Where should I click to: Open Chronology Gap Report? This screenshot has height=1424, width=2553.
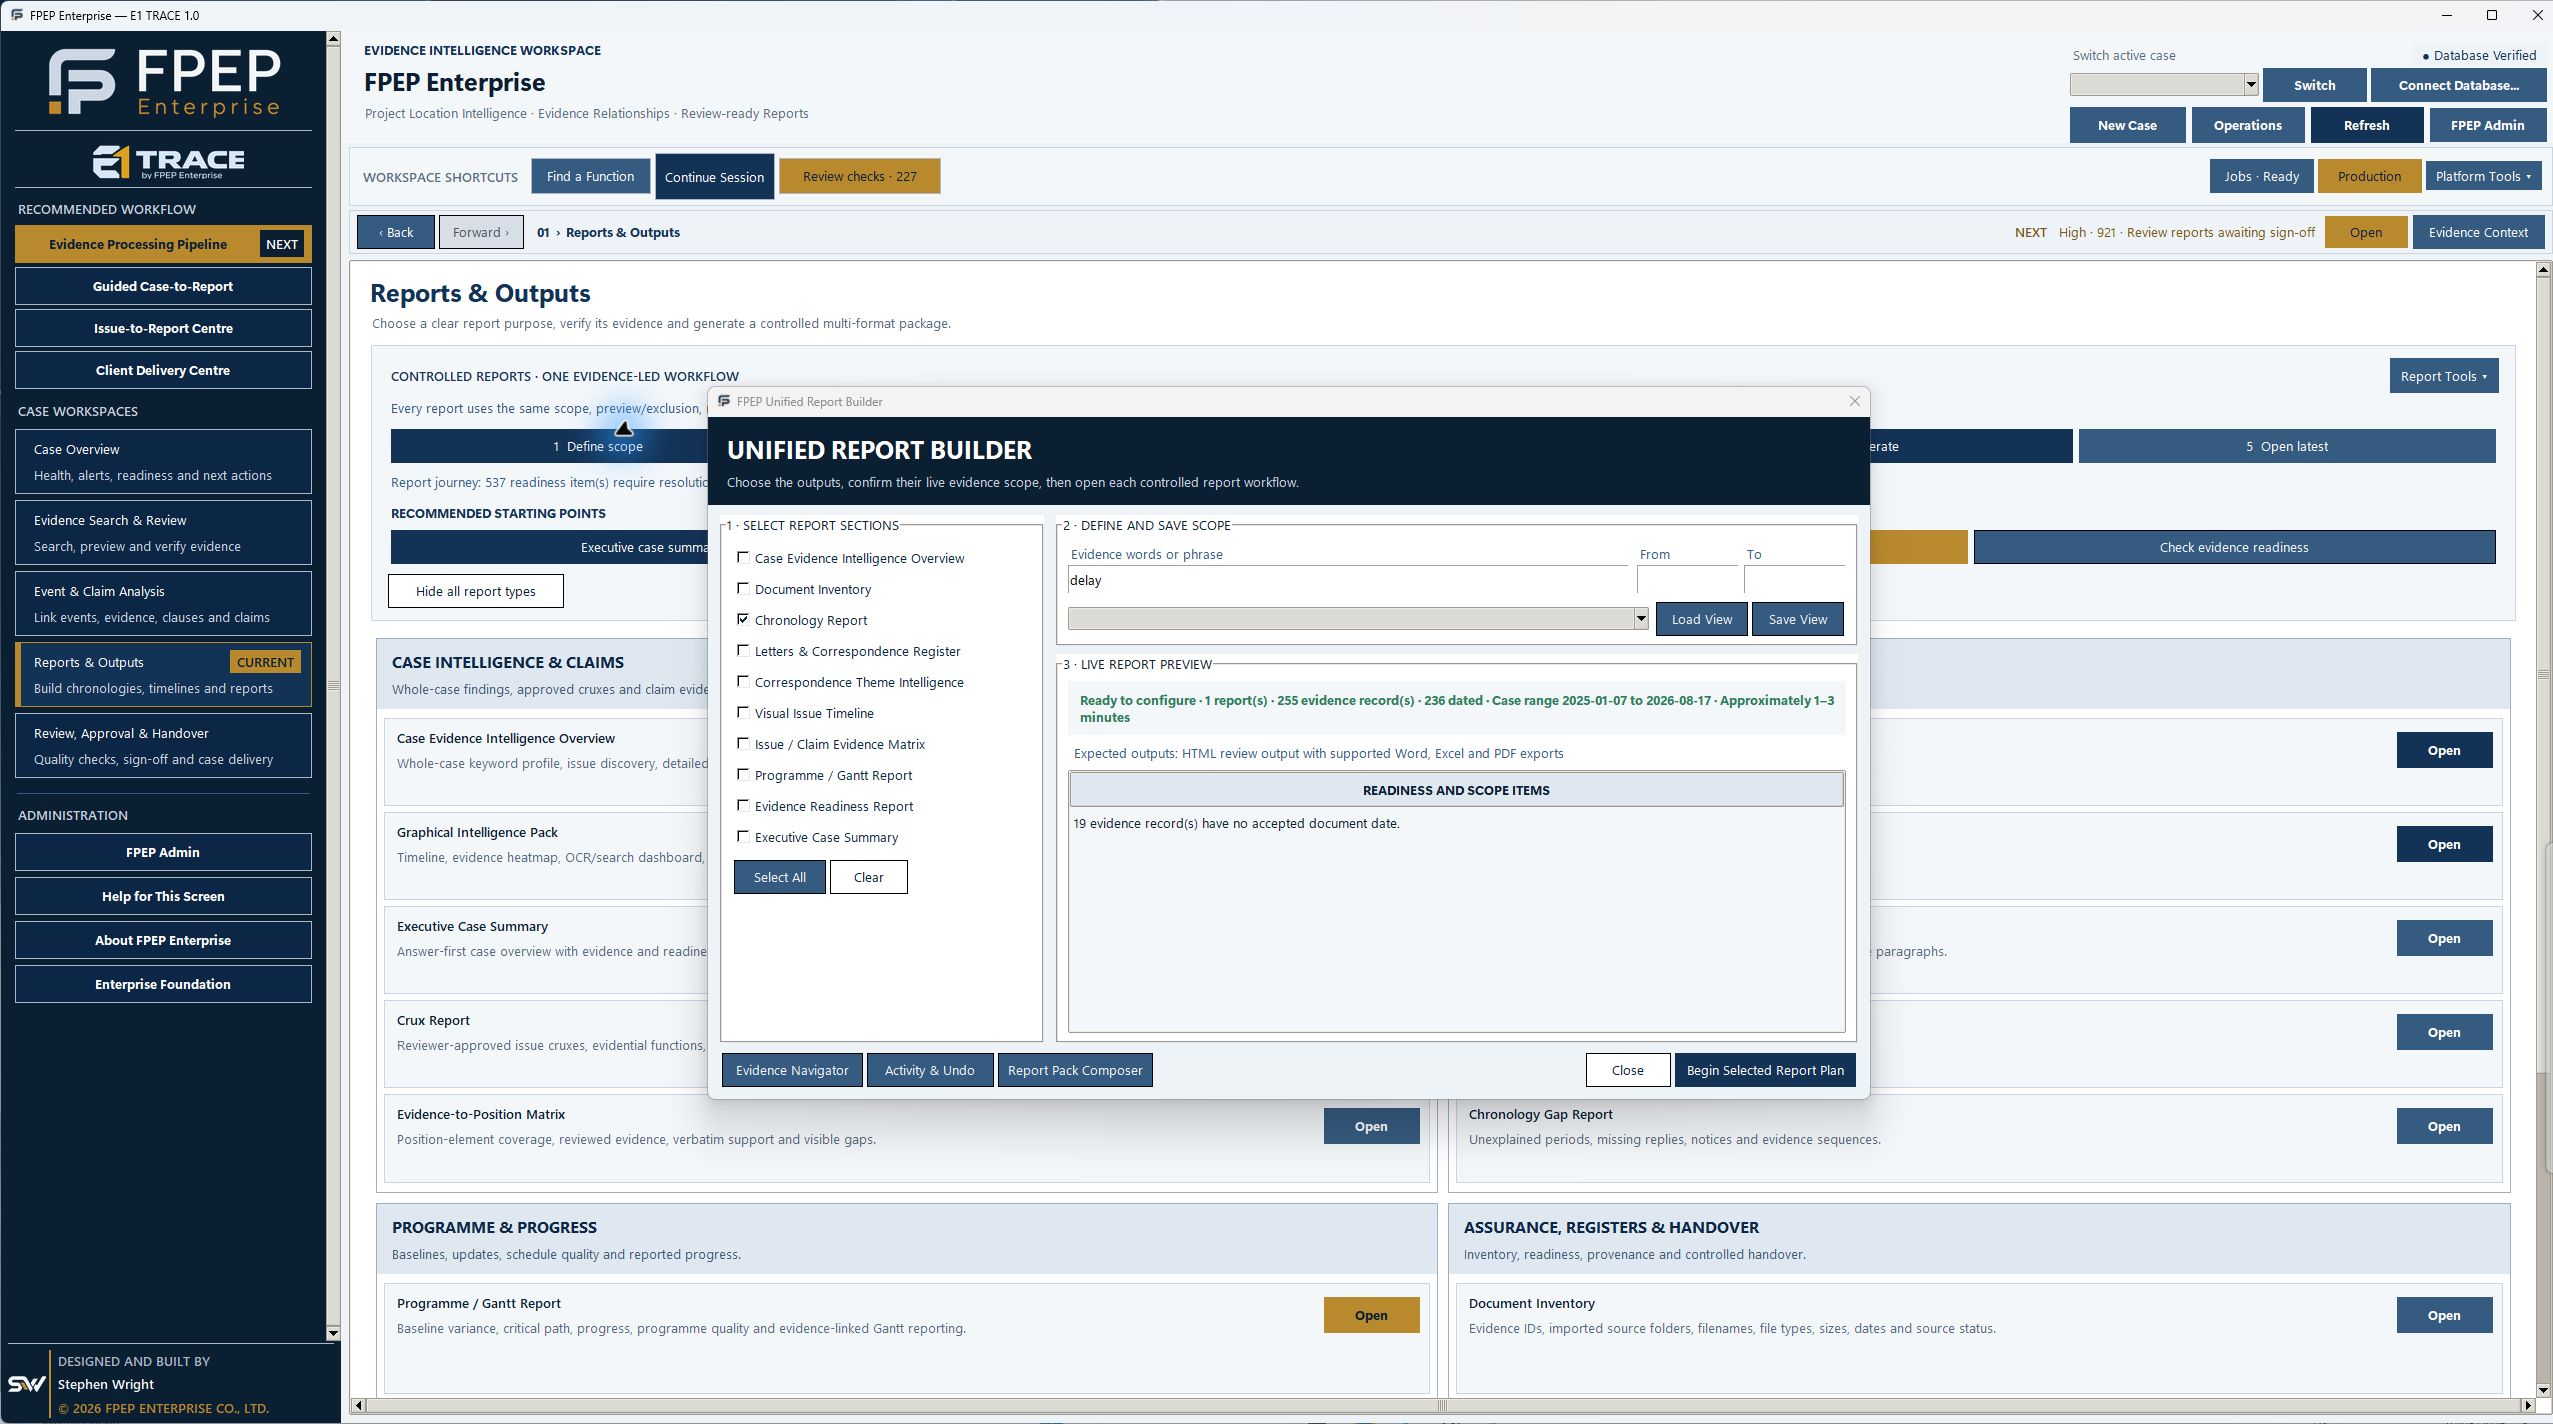pos(2443,1127)
